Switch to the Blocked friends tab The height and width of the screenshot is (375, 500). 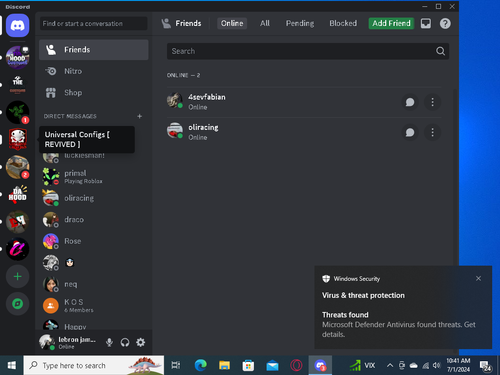coord(343,23)
